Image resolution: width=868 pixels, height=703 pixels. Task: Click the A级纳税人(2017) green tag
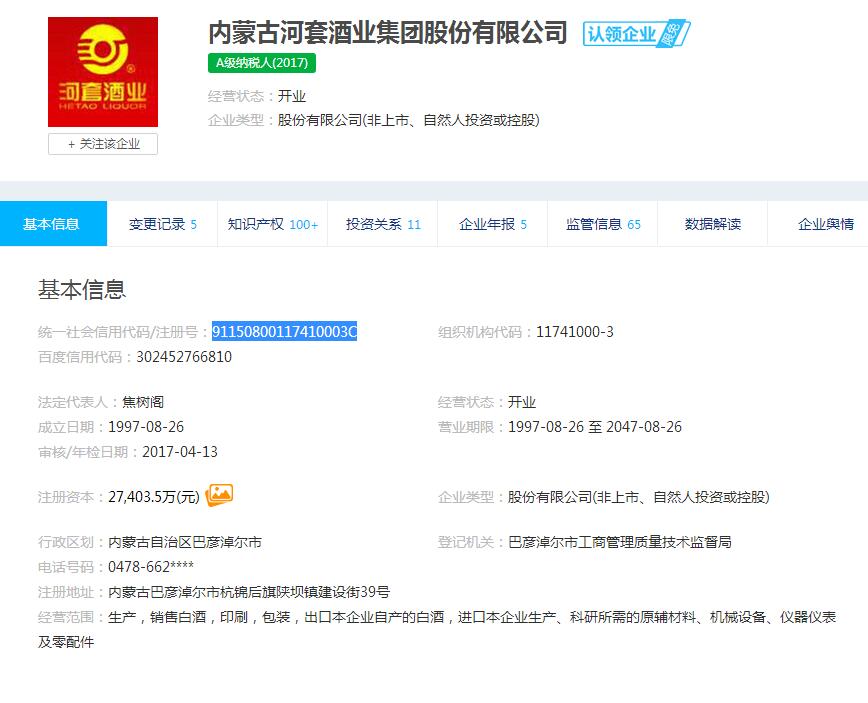pyautogui.click(x=262, y=63)
